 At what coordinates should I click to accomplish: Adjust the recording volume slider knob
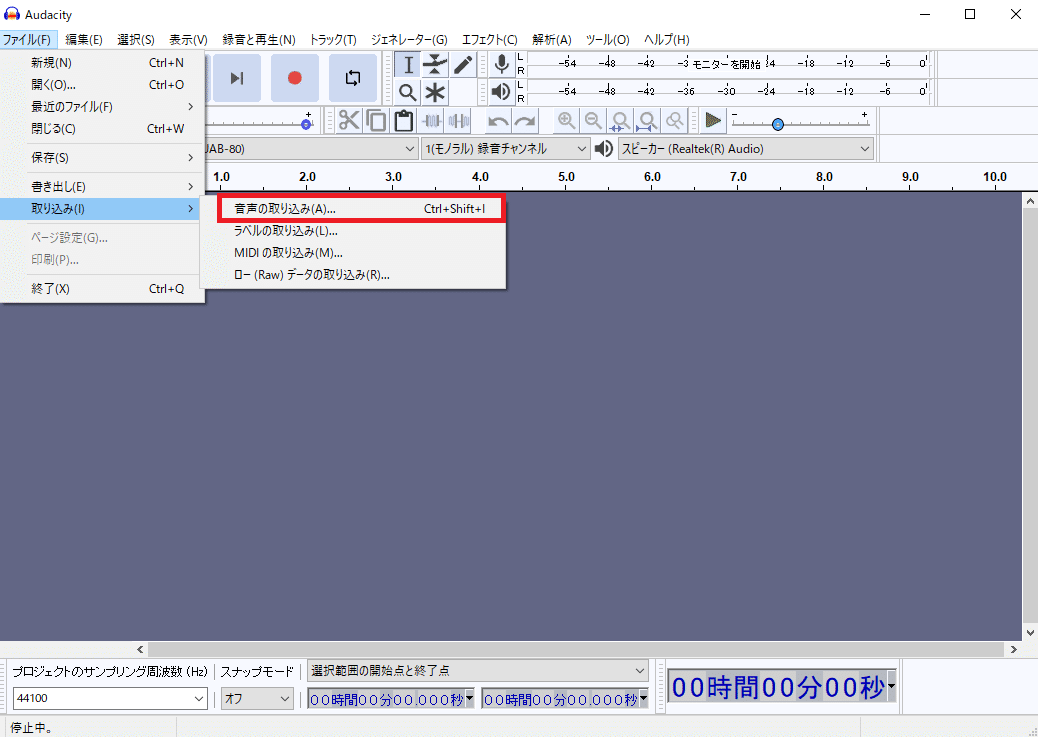(307, 124)
